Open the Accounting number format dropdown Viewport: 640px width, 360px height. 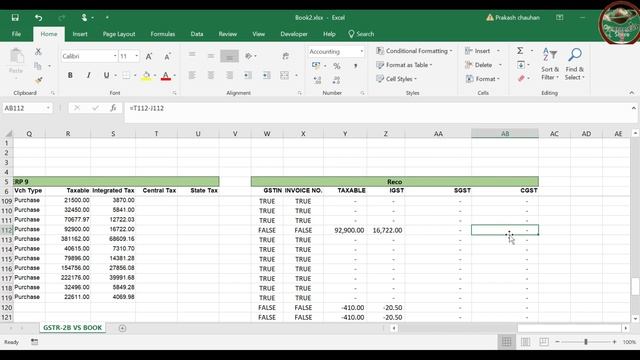(362, 51)
